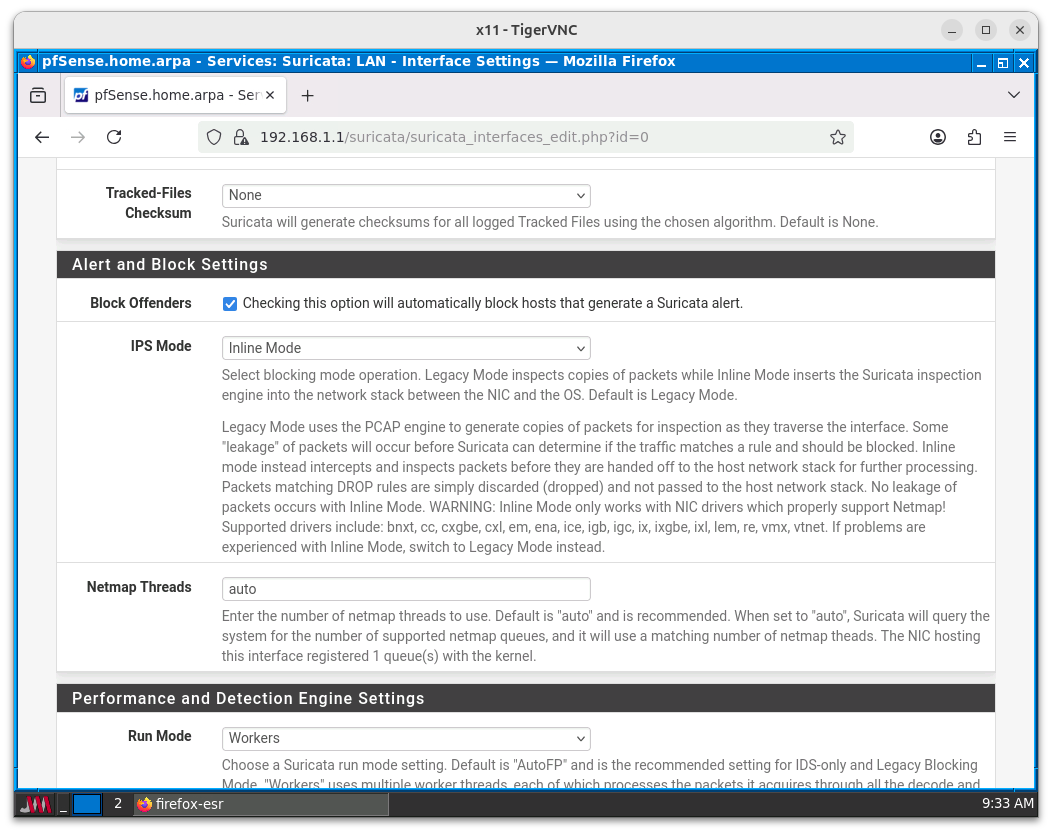Click the Tracked-Files Checksum label
The height and width of the screenshot is (834, 1052).
148,203
